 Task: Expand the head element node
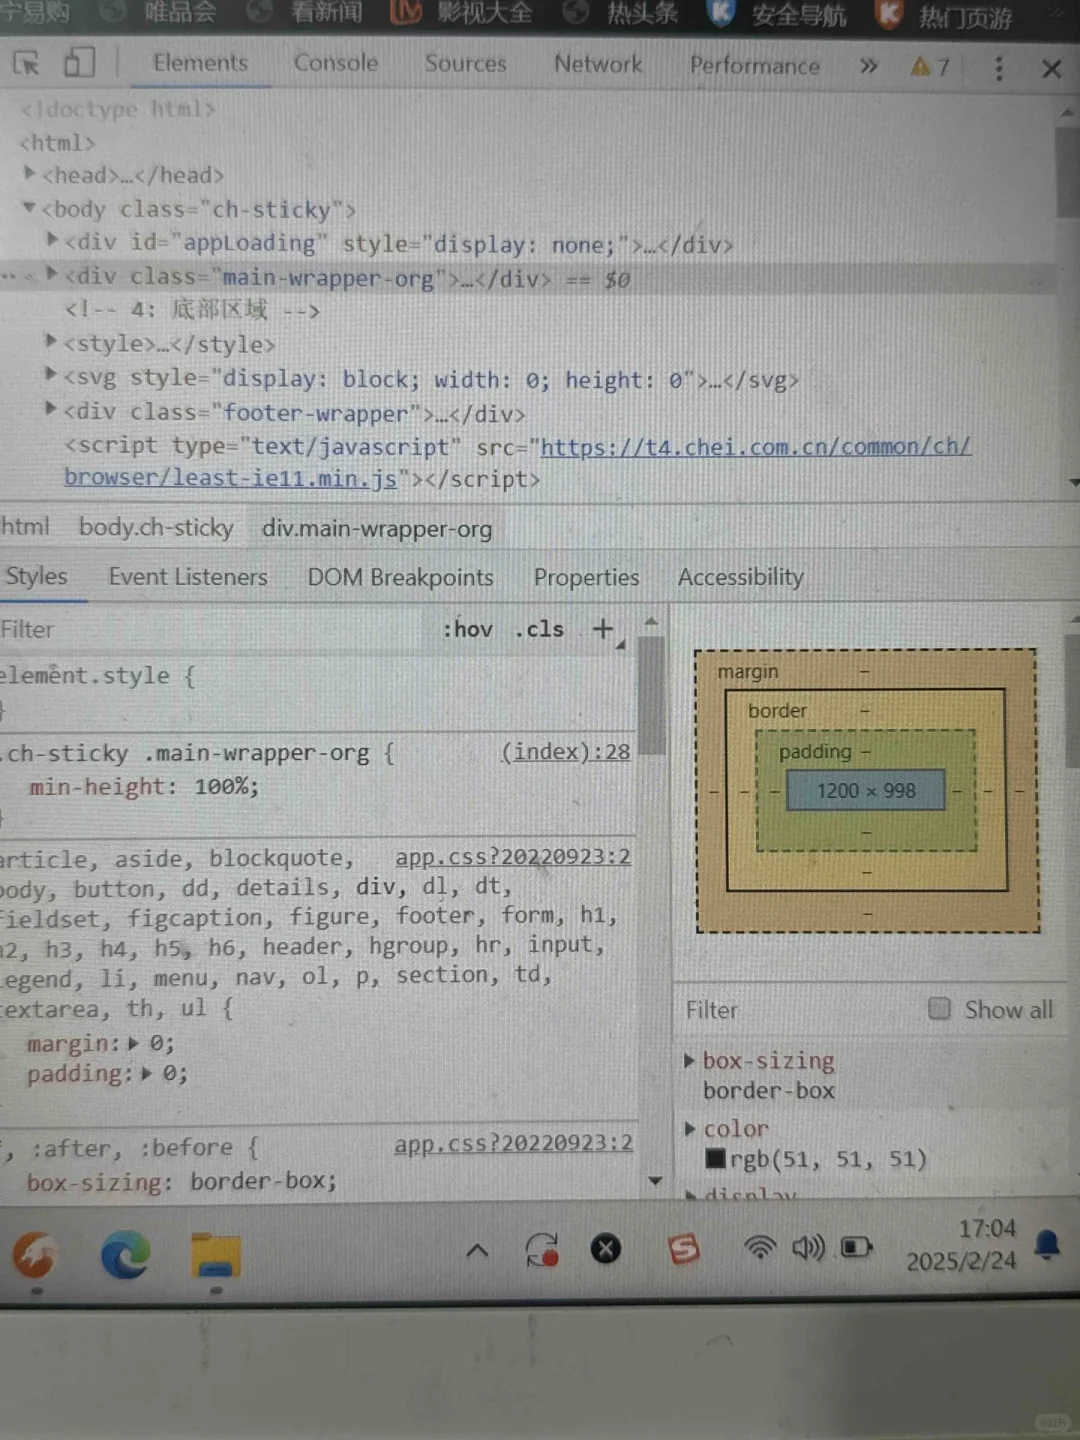(x=30, y=173)
